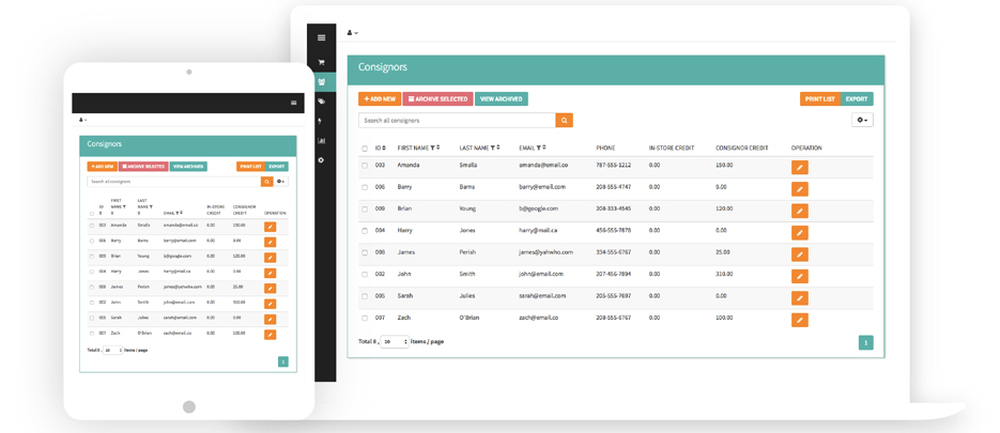Screen dimensions: 1000x433
Task: Focus the 'Search all consignors' field on tablet
Action: coord(174,182)
